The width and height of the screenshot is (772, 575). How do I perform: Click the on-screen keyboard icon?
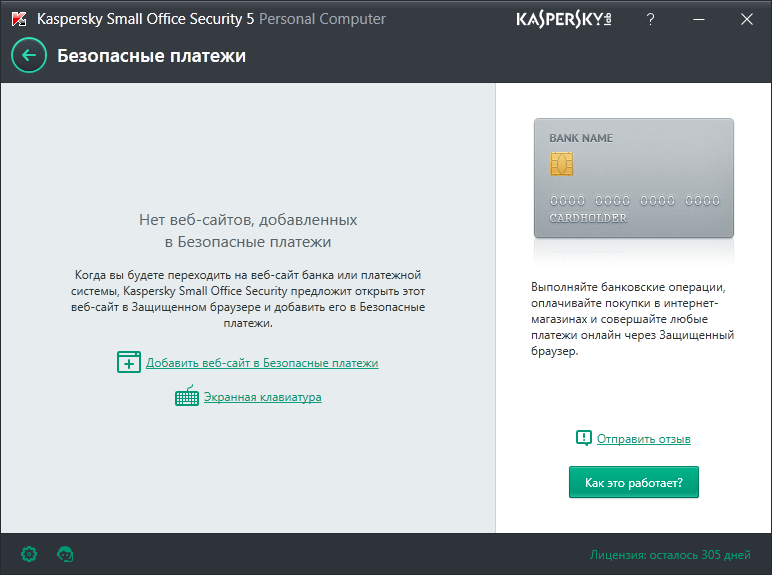coord(187,397)
